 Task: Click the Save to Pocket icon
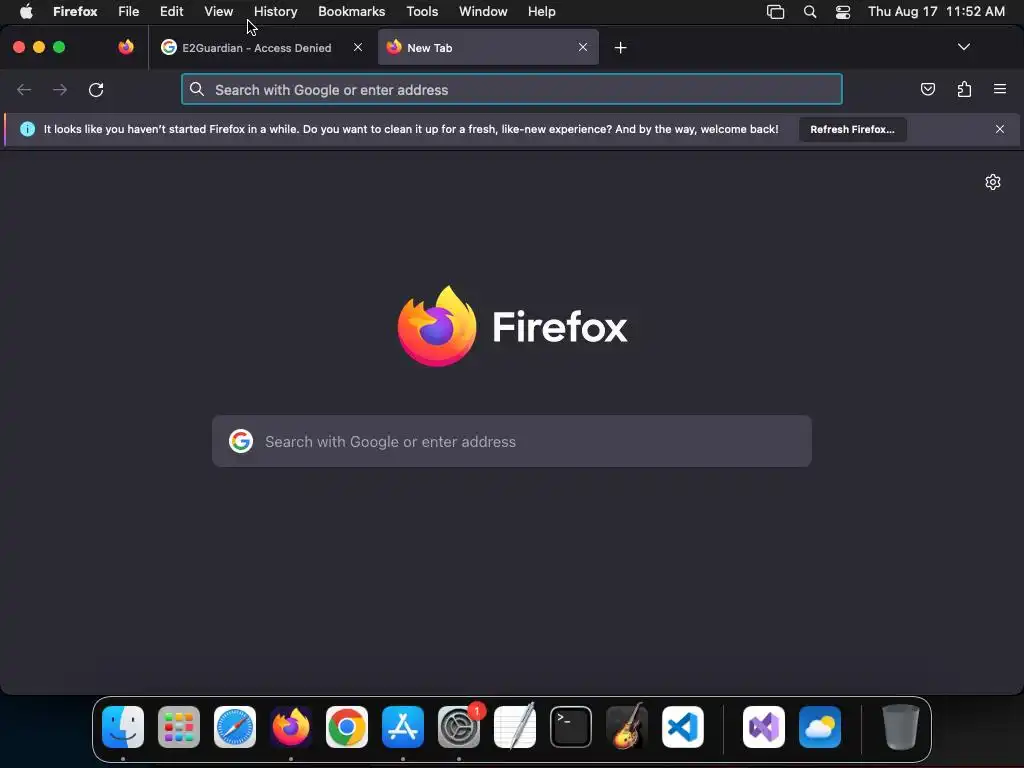pyautogui.click(x=927, y=89)
